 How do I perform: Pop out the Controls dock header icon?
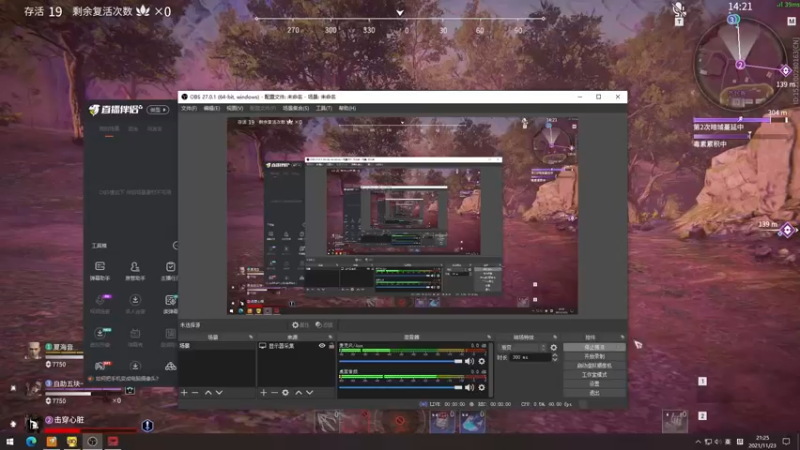622,337
